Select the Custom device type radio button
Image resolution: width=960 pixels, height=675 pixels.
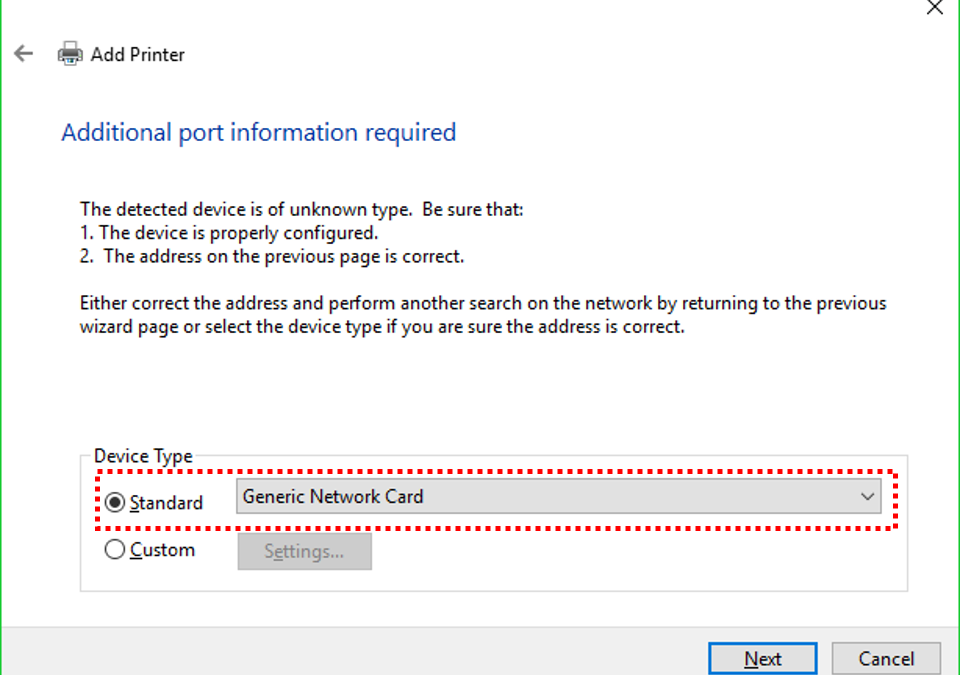coord(114,549)
